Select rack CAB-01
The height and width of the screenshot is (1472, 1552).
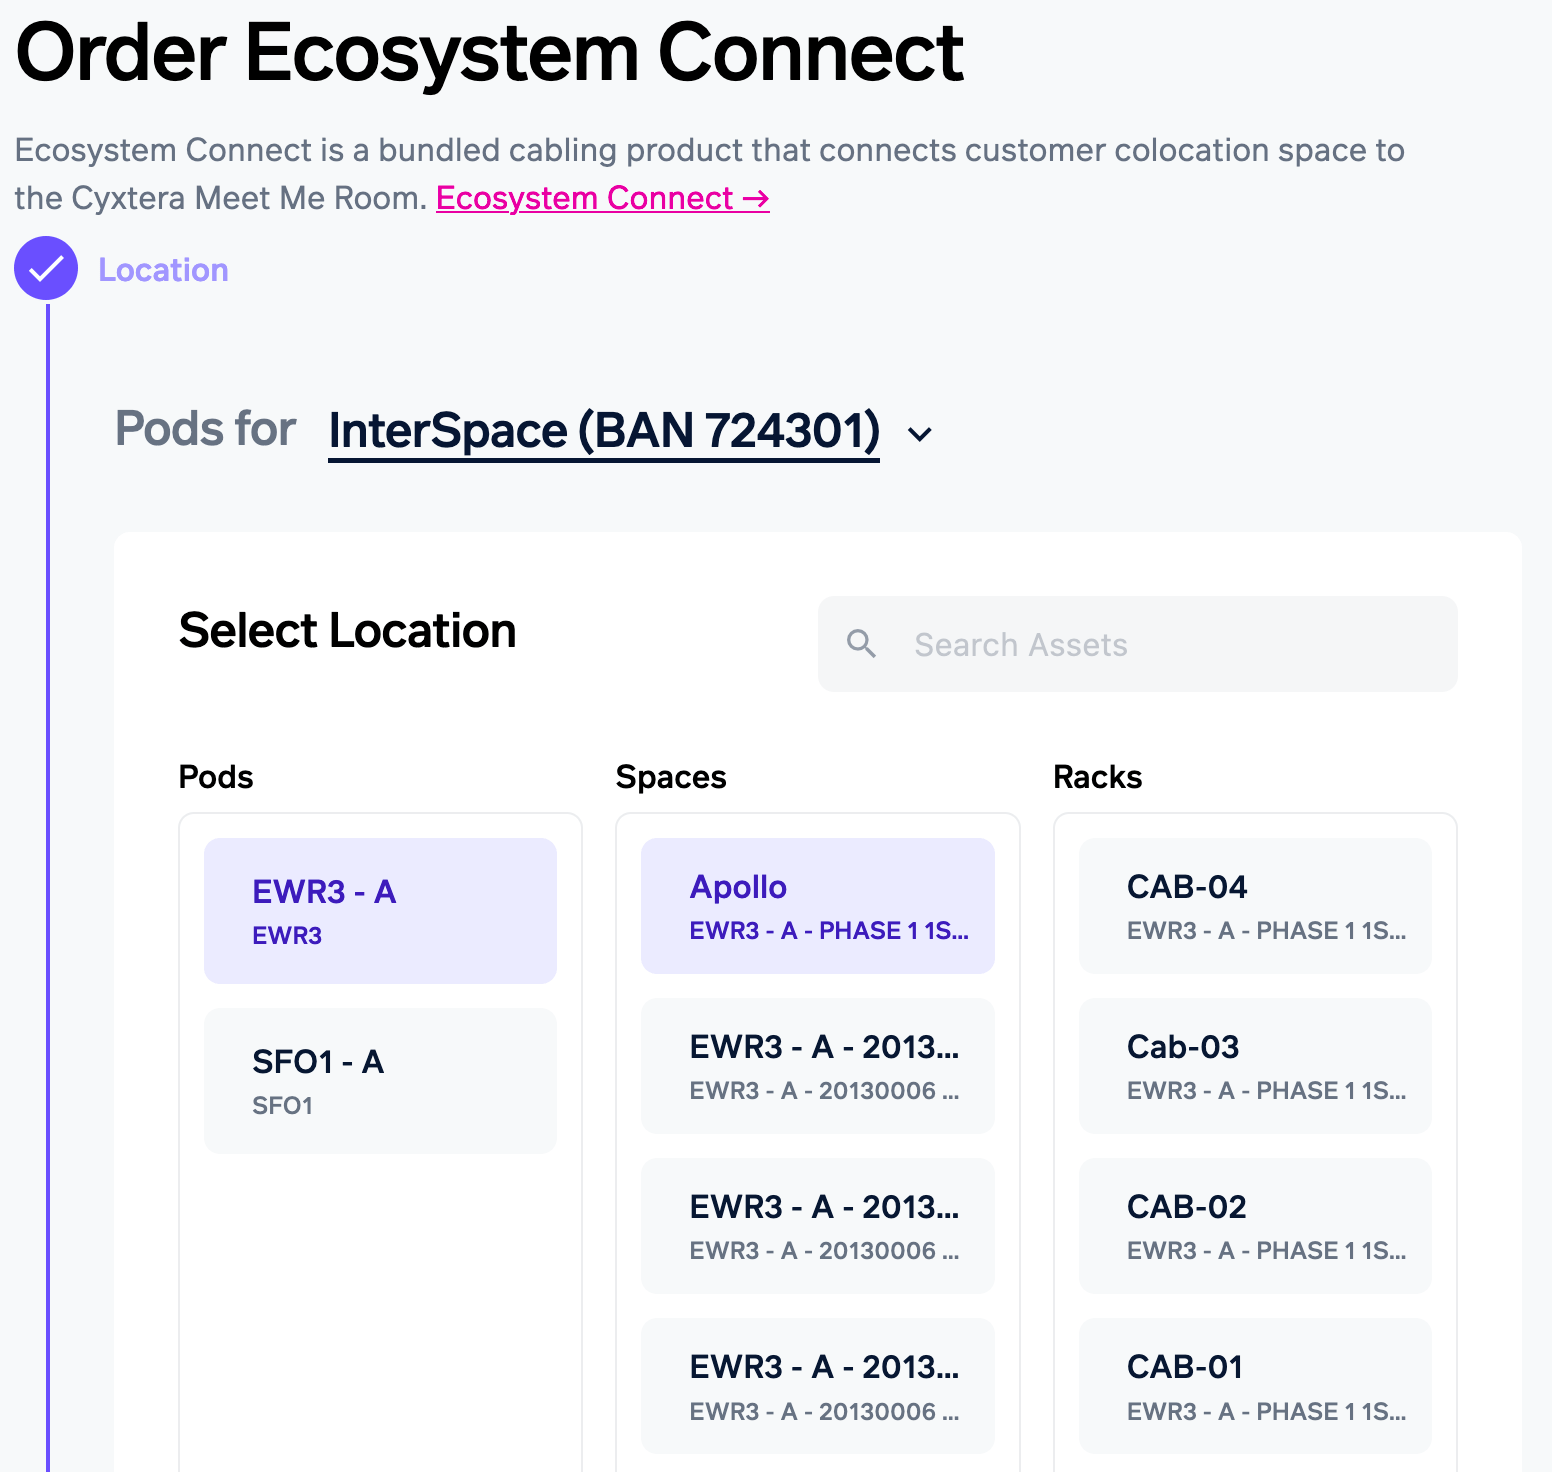1254,1386
